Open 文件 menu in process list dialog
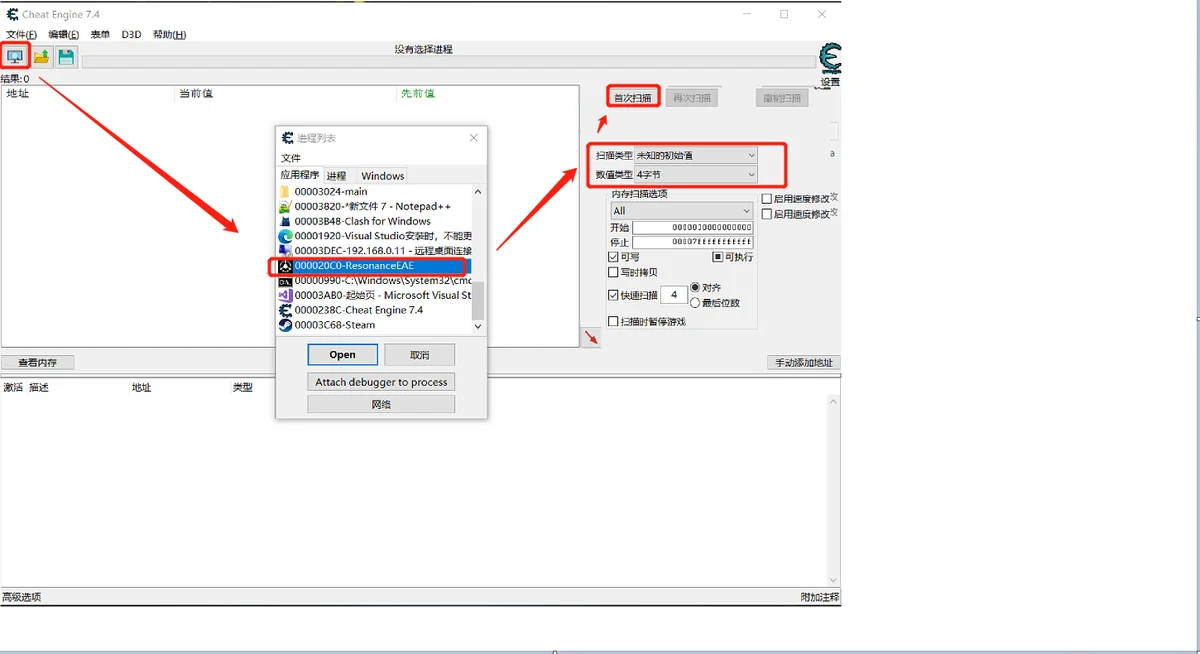This screenshot has height=654, width=1200. click(291, 158)
